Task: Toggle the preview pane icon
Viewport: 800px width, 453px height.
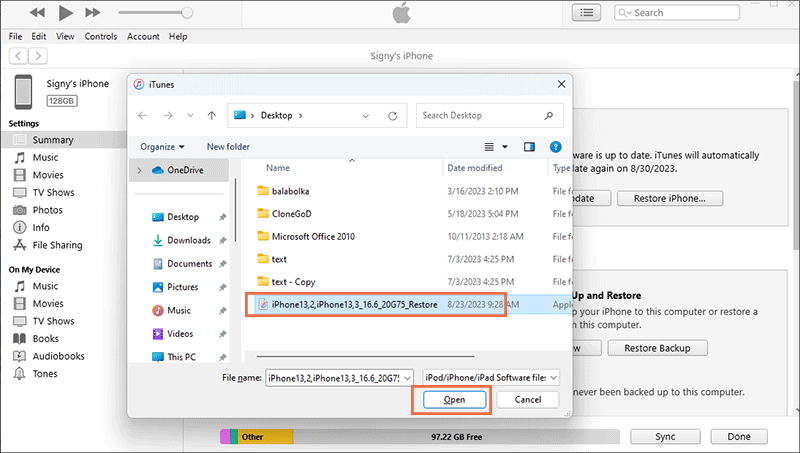Action: (529, 147)
